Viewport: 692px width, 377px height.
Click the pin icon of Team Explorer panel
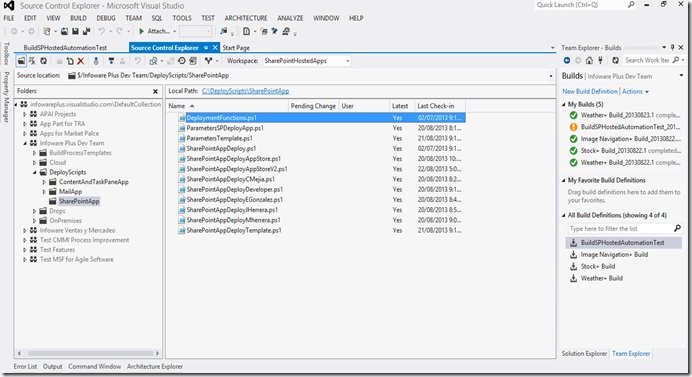[x=673, y=47]
